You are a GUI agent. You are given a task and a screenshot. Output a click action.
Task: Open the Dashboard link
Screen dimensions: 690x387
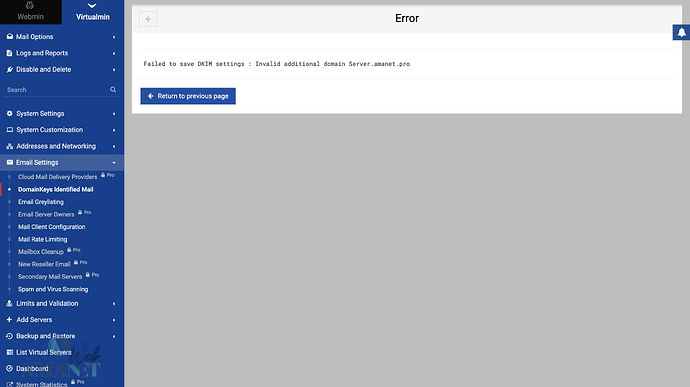[32, 369]
